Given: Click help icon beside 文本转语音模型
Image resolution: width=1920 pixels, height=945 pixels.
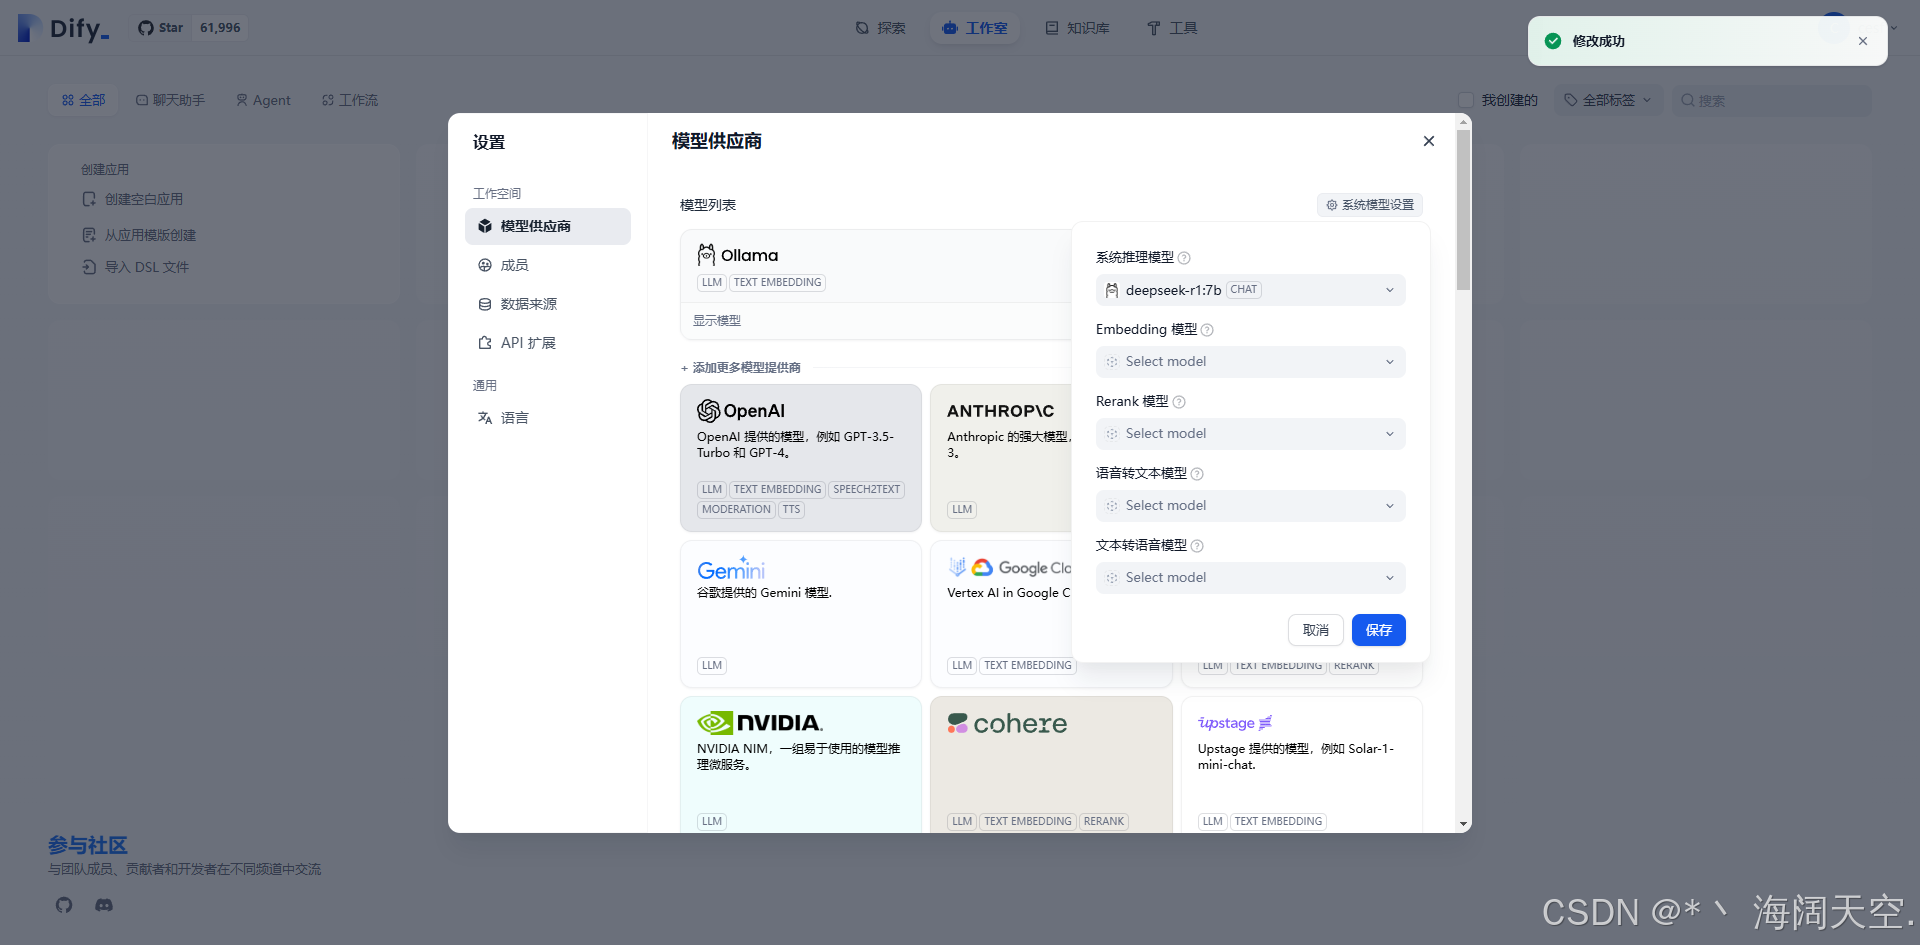Looking at the screenshot, I should pos(1197,546).
